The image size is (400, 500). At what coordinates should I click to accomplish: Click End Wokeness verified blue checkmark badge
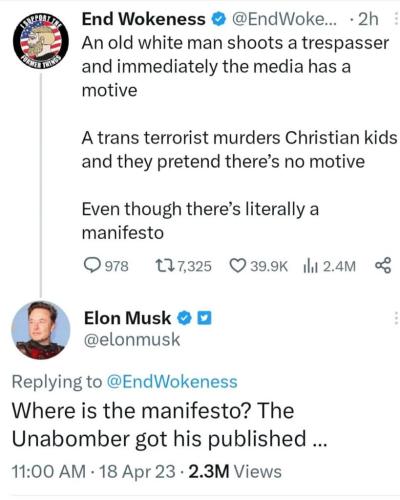point(218,20)
